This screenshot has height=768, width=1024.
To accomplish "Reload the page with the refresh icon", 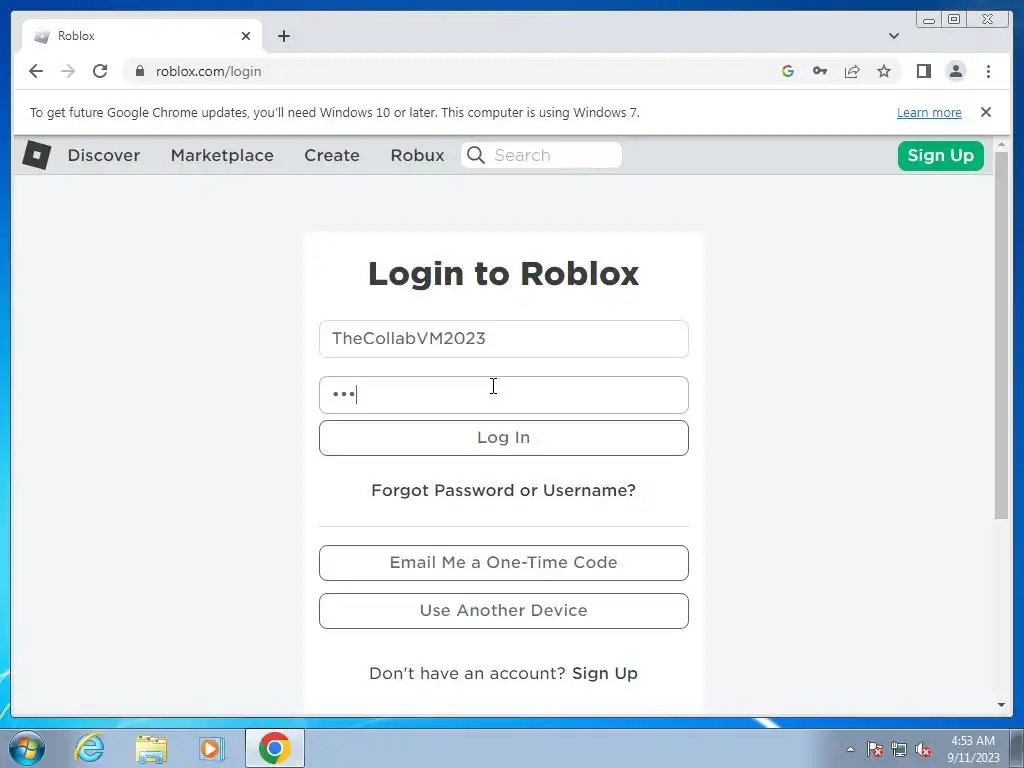I will coord(100,71).
